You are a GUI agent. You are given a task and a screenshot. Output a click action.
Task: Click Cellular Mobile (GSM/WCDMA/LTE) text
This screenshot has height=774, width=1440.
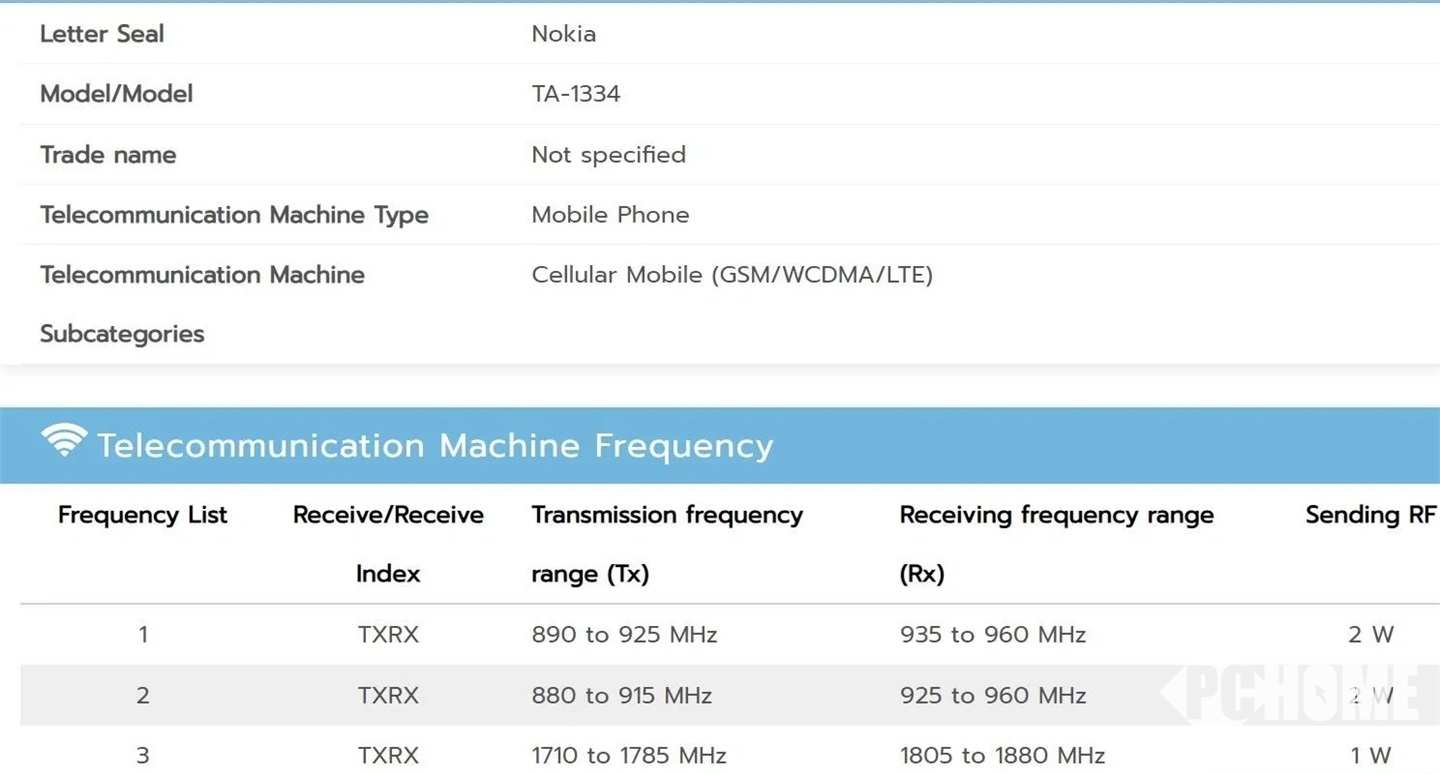point(732,275)
